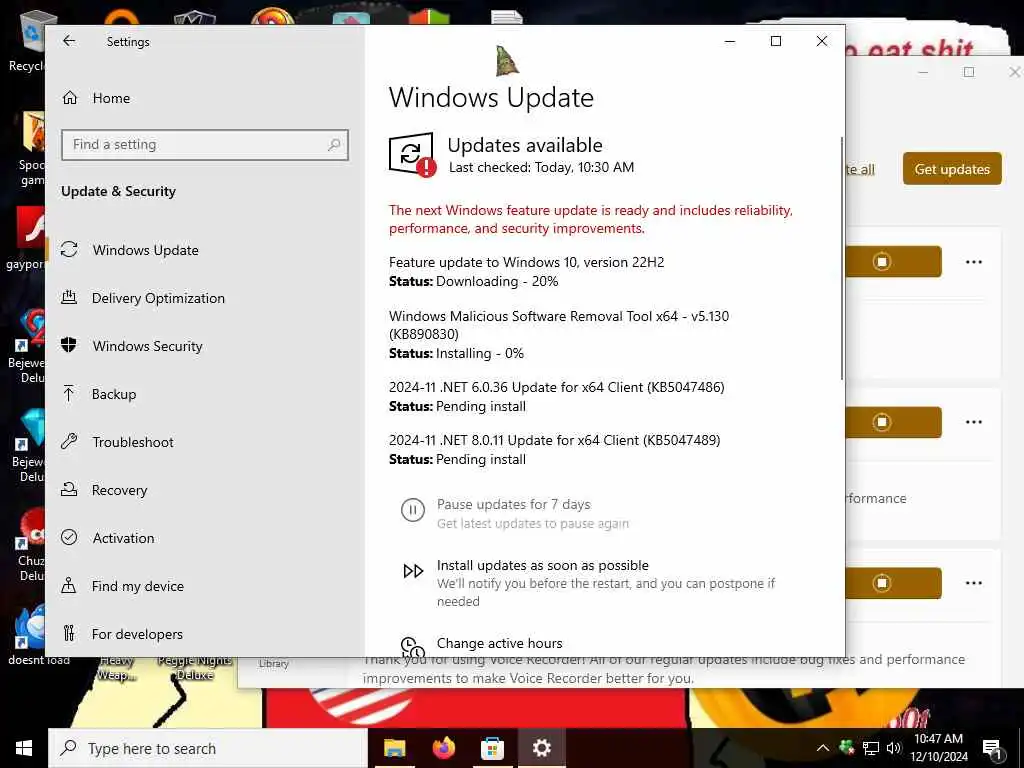1024x768 pixels.
Task: Open the third app's three-dot menu in Store
Action: coord(974,583)
